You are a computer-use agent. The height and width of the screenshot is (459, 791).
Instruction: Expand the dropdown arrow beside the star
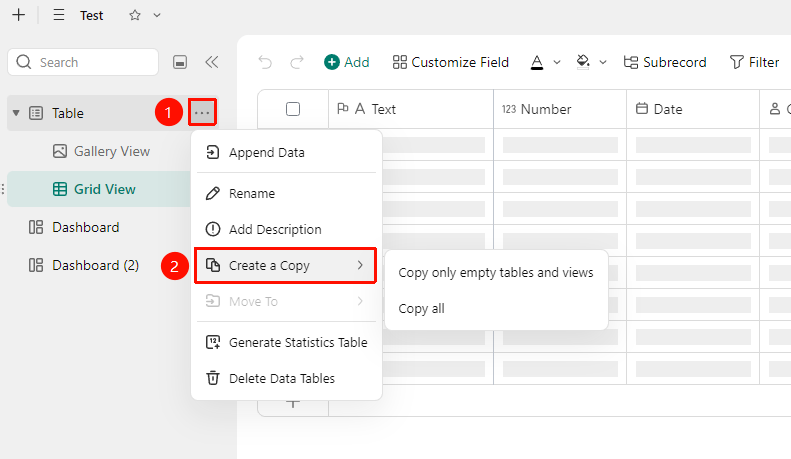157,15
